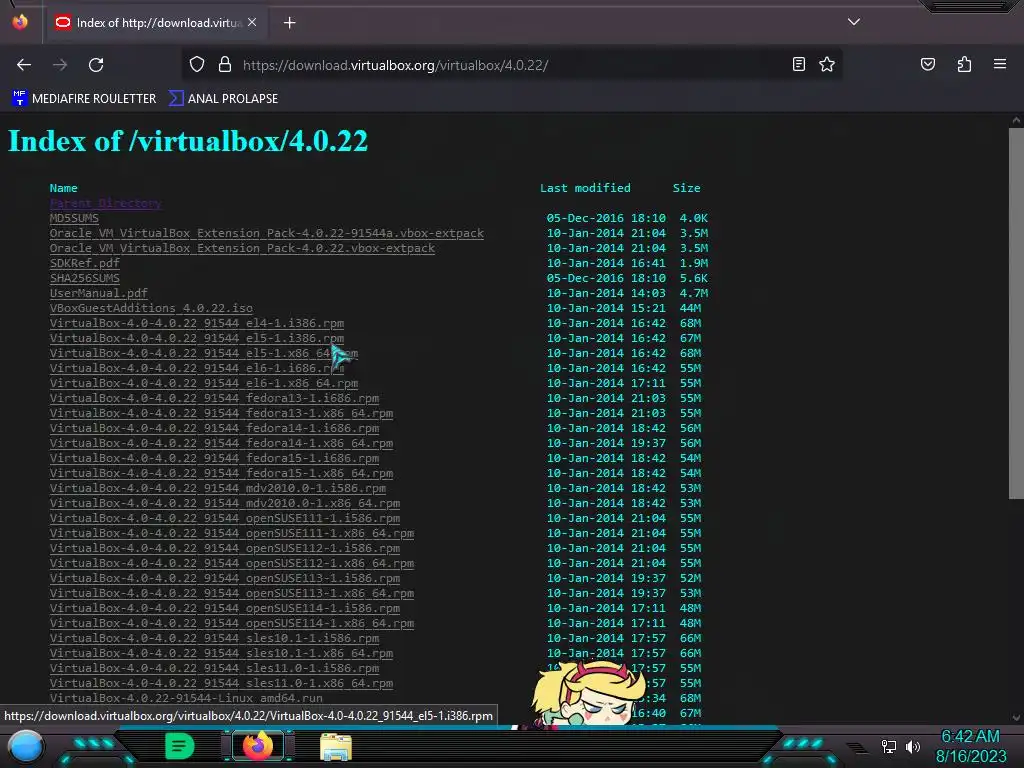
Task: Open the Parent Directory link
Action: click(105, 203)
